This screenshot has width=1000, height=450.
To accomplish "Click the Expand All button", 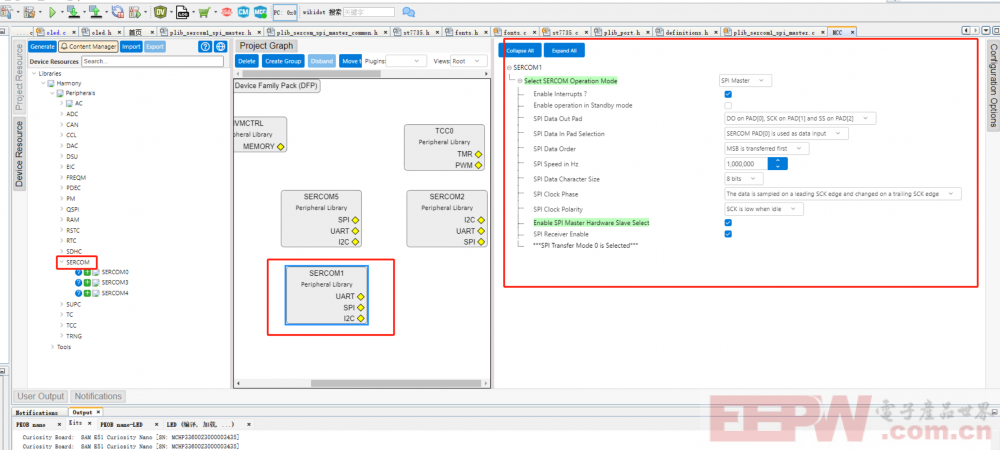I will point(564,50).
